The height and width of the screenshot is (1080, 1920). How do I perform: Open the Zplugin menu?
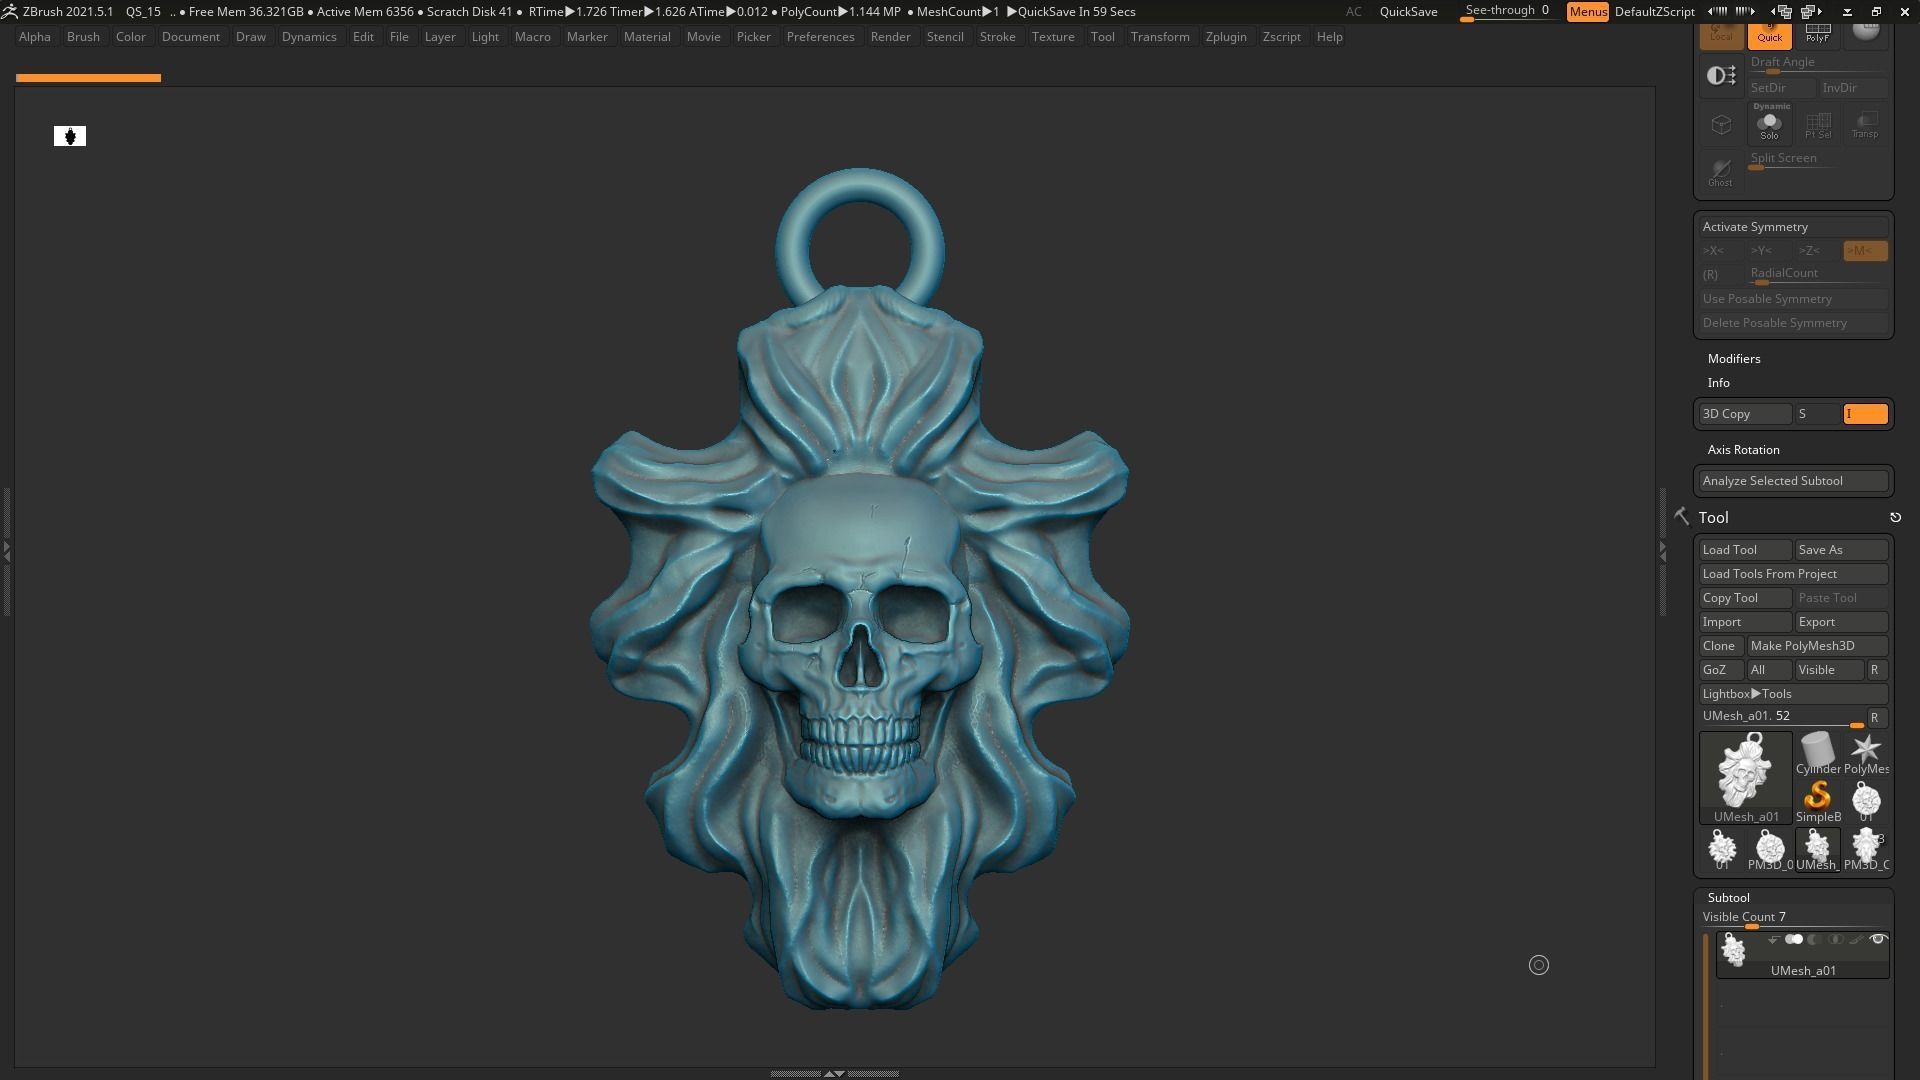[1226, 37]
